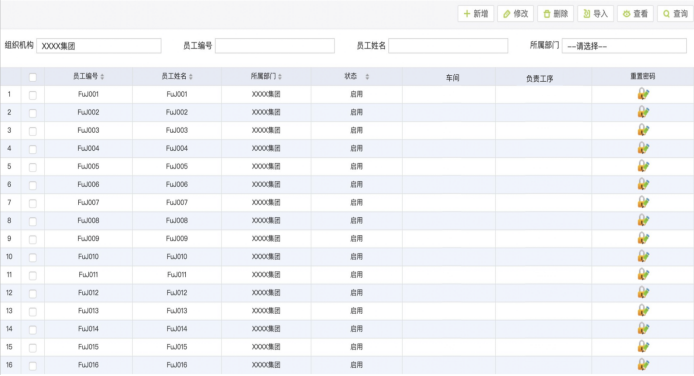
Task: Select employee name cell FuJ012
Action: [177, 292]
